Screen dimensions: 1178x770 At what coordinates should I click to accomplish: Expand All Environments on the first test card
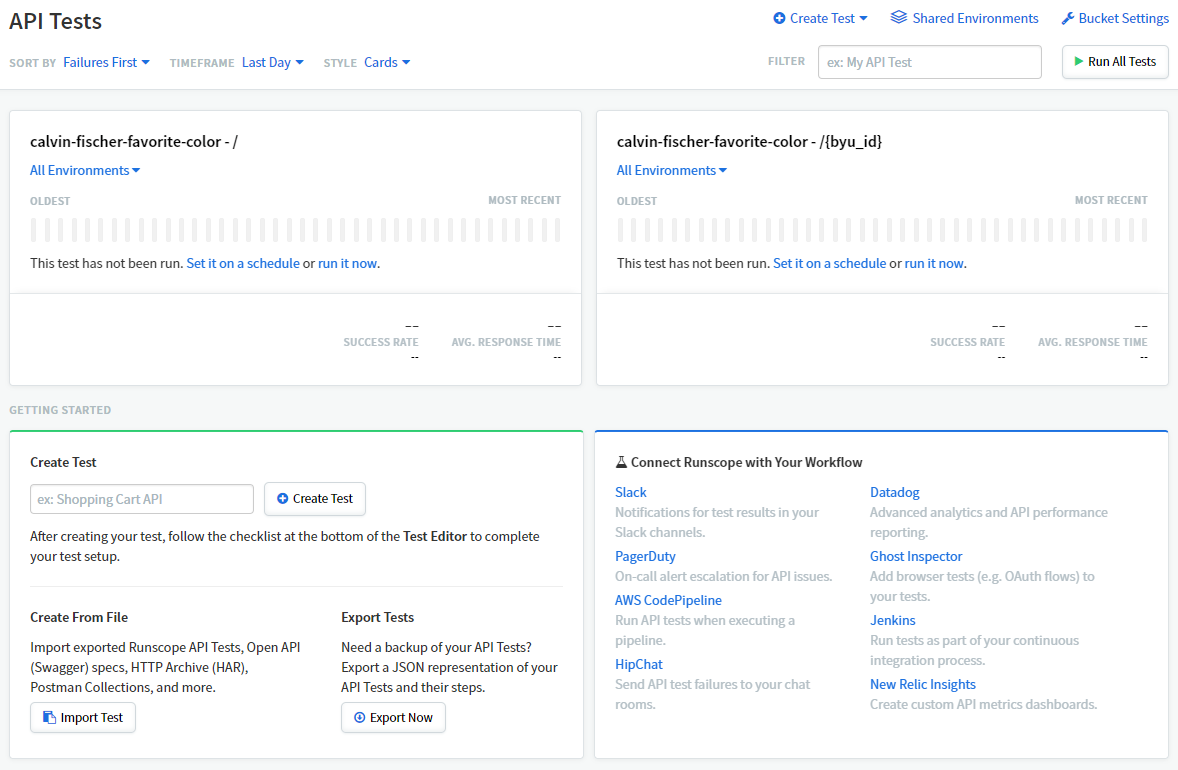(x=85, y=171)
